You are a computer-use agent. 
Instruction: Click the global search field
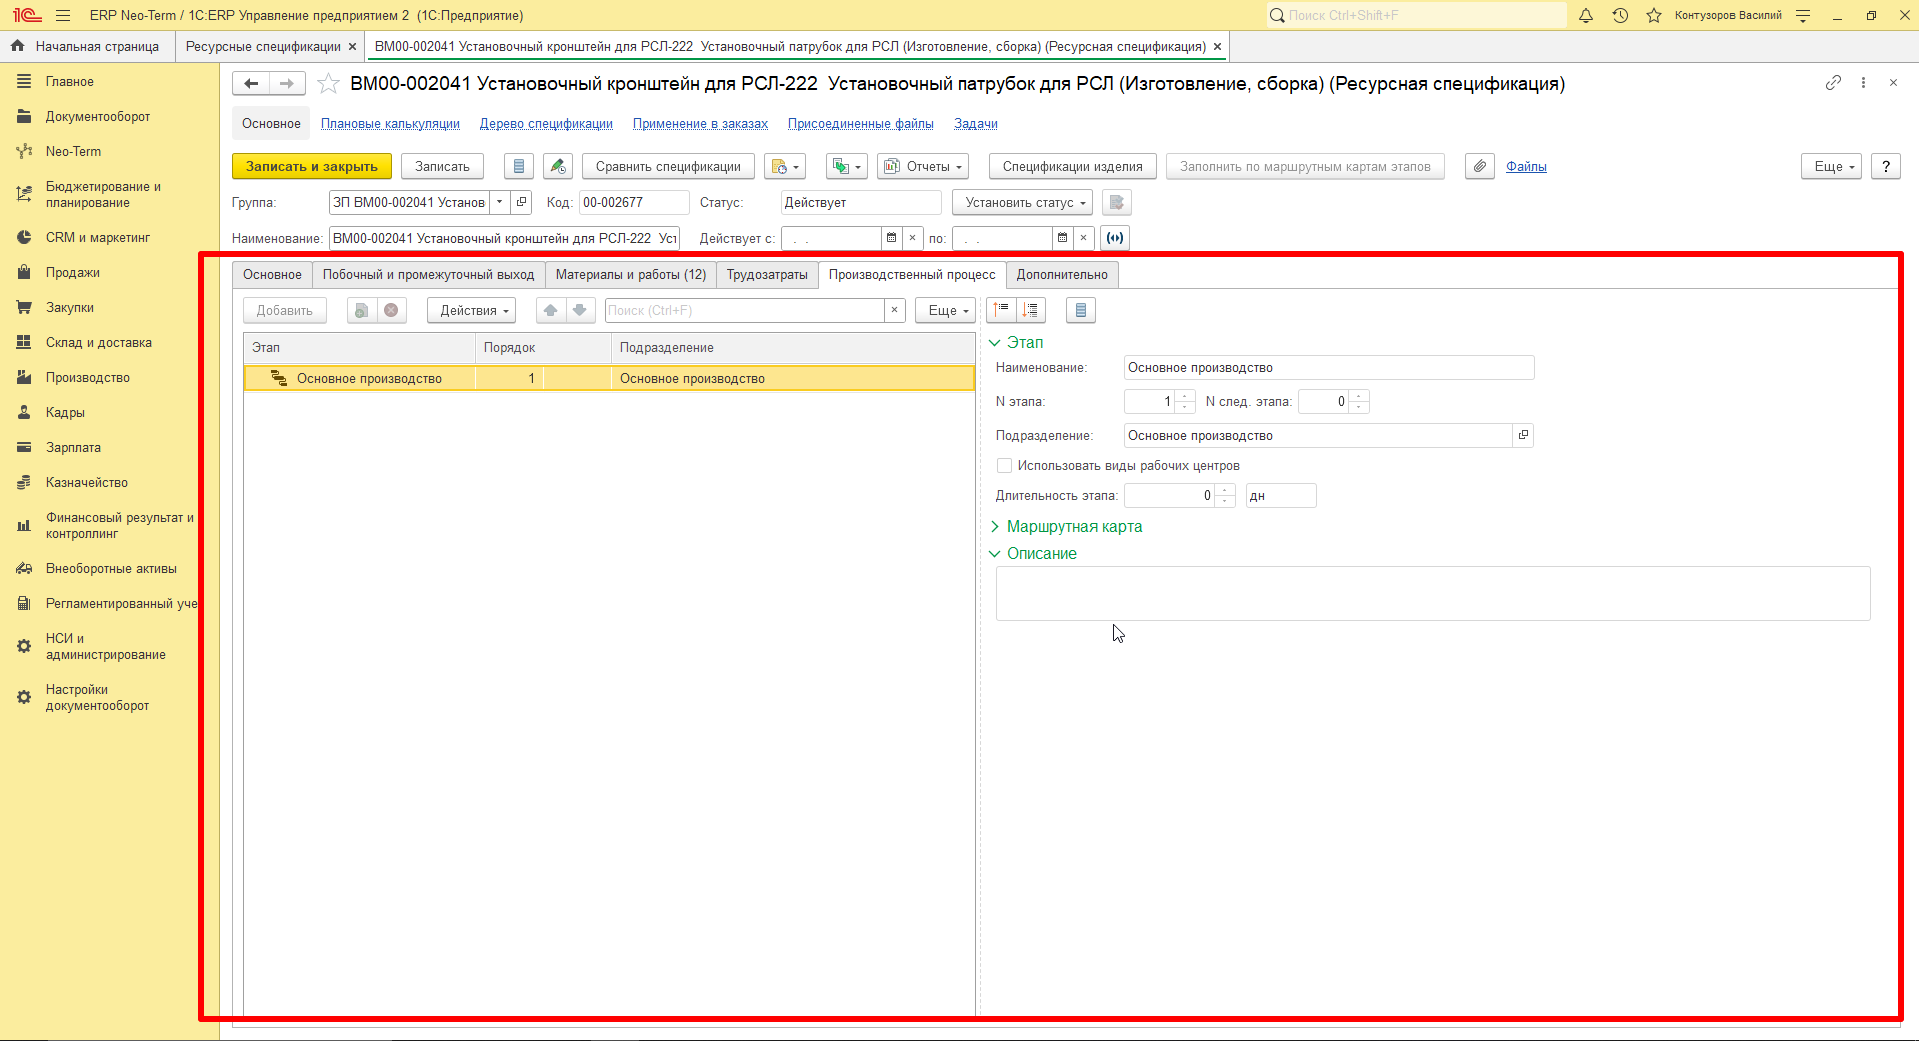click(1417, 15)
